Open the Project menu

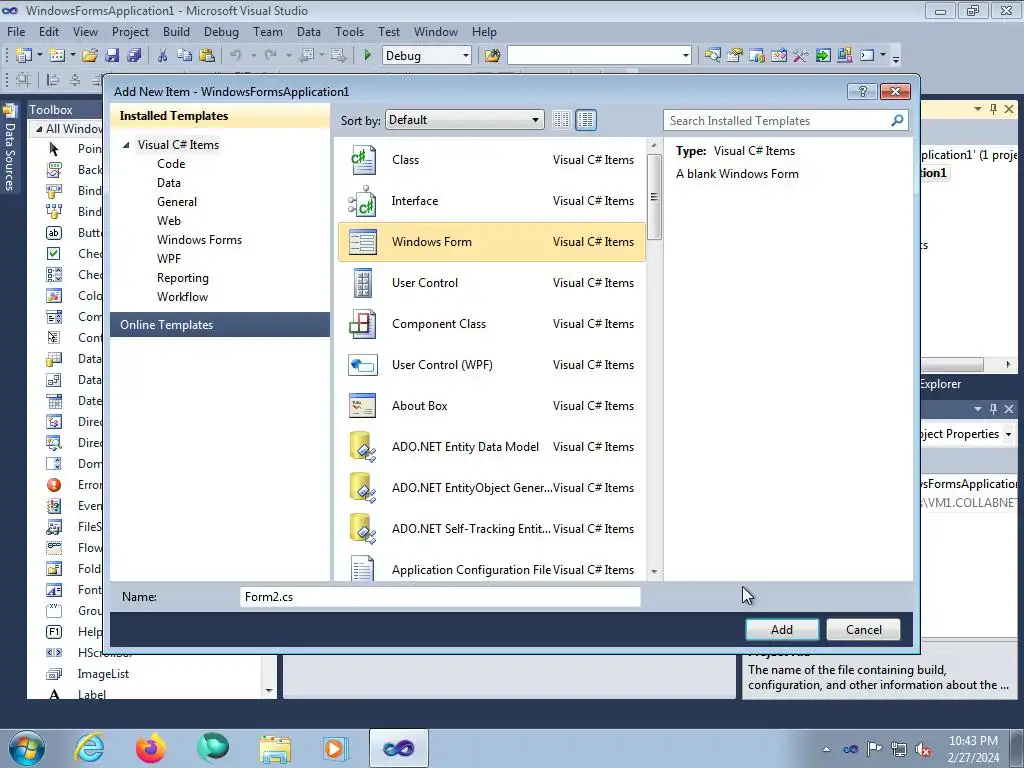tap(130, 32)
